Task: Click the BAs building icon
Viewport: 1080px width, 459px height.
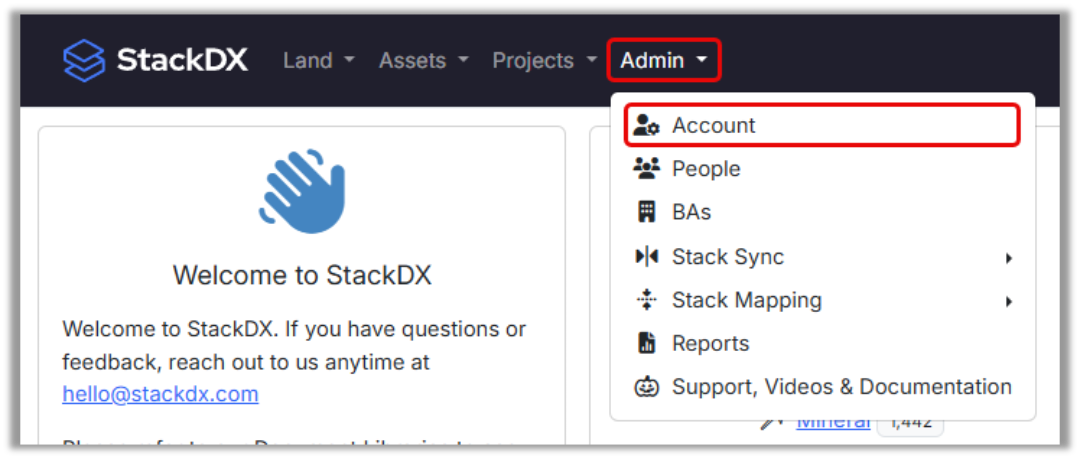Action: [647, 212]
